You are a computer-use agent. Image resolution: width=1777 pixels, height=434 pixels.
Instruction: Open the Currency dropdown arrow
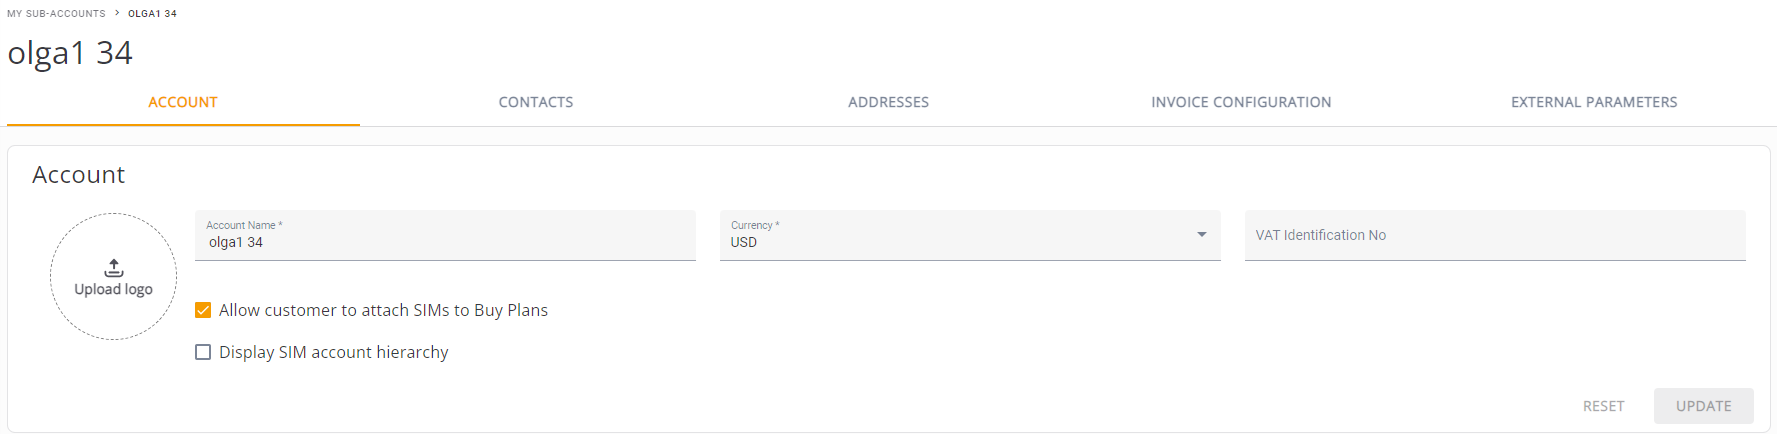coord(1201,235)
